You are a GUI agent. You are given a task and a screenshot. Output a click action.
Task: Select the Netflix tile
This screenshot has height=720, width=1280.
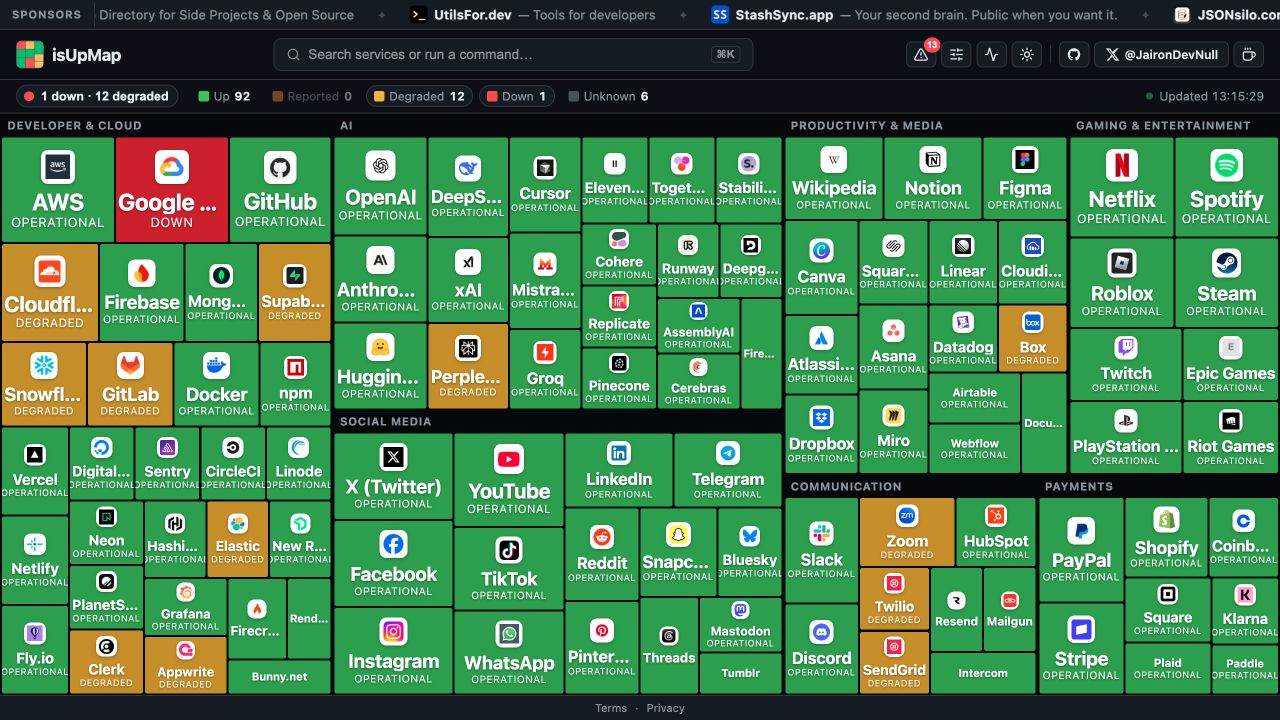1122,186
